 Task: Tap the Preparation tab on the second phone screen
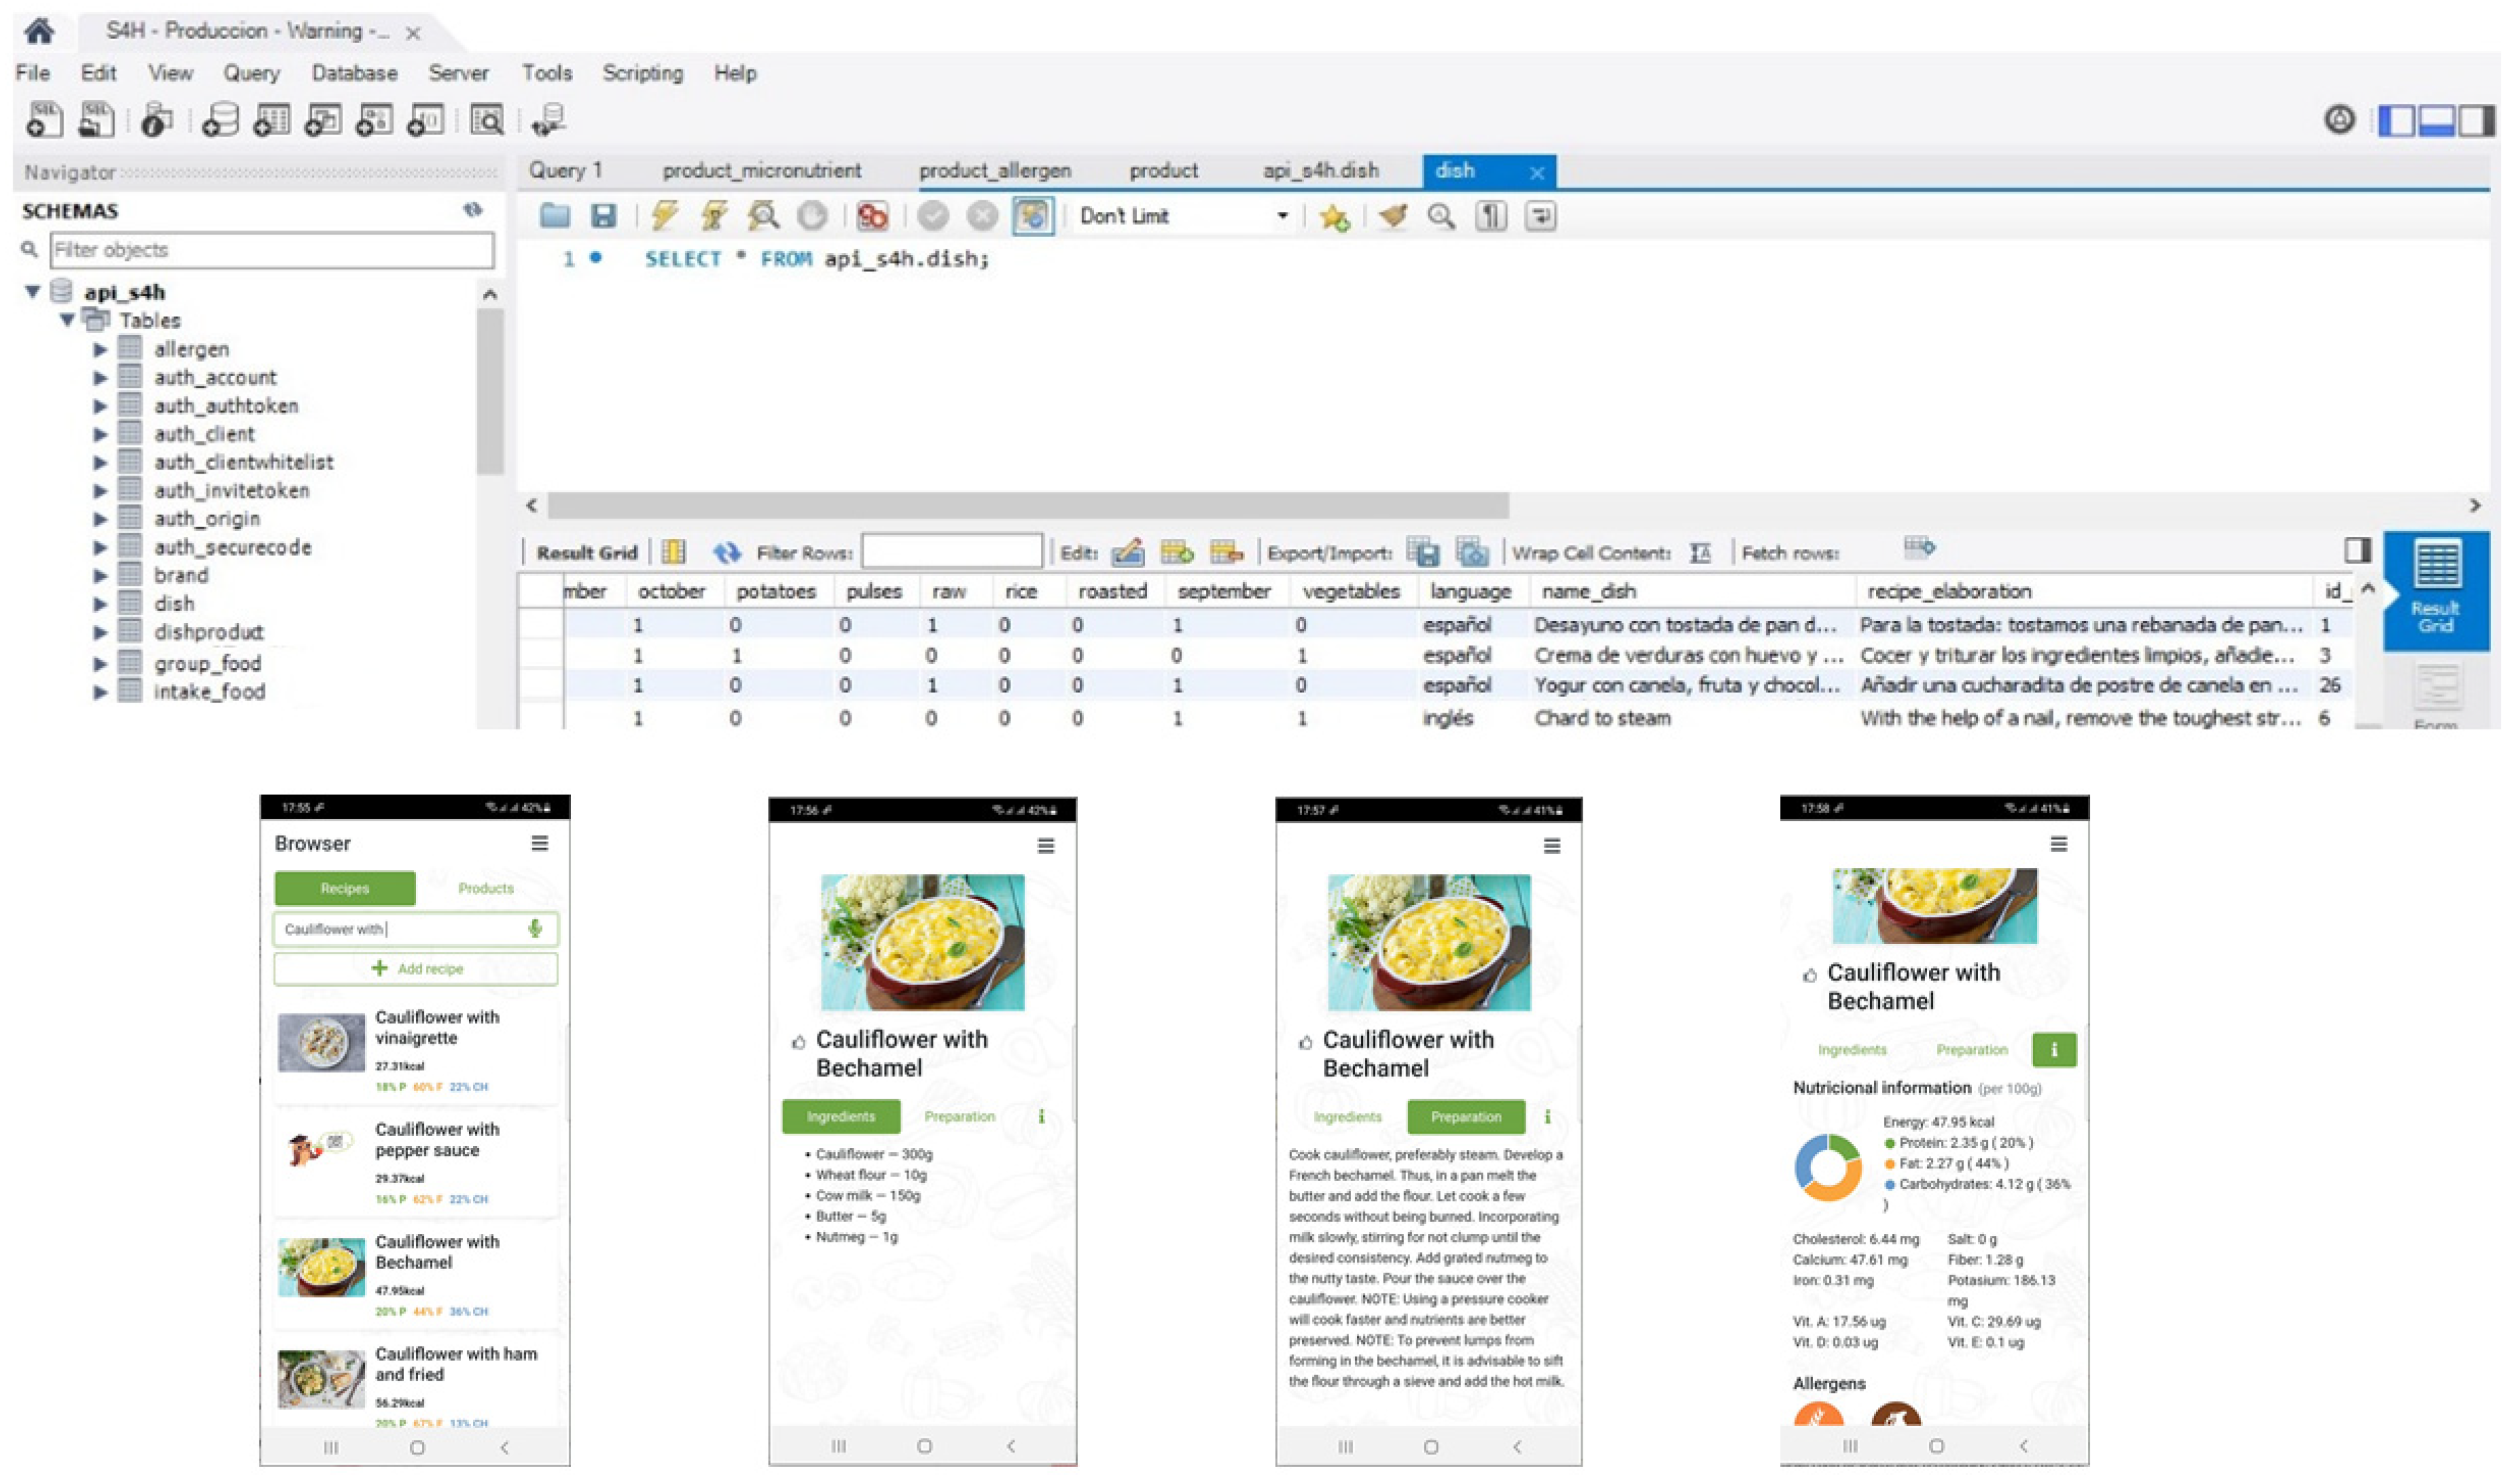click(x=959, y=1116)
